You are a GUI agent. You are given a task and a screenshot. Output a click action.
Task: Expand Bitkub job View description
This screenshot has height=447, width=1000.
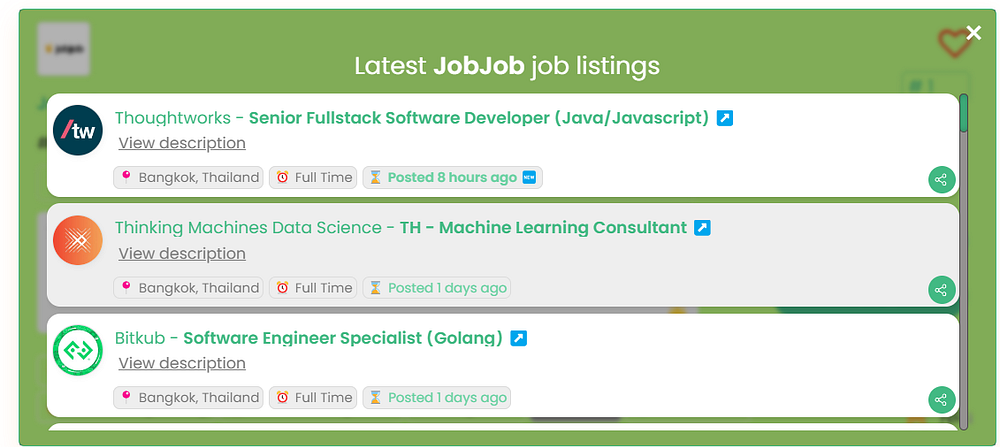pyautogui.click(x=182, y=363)
